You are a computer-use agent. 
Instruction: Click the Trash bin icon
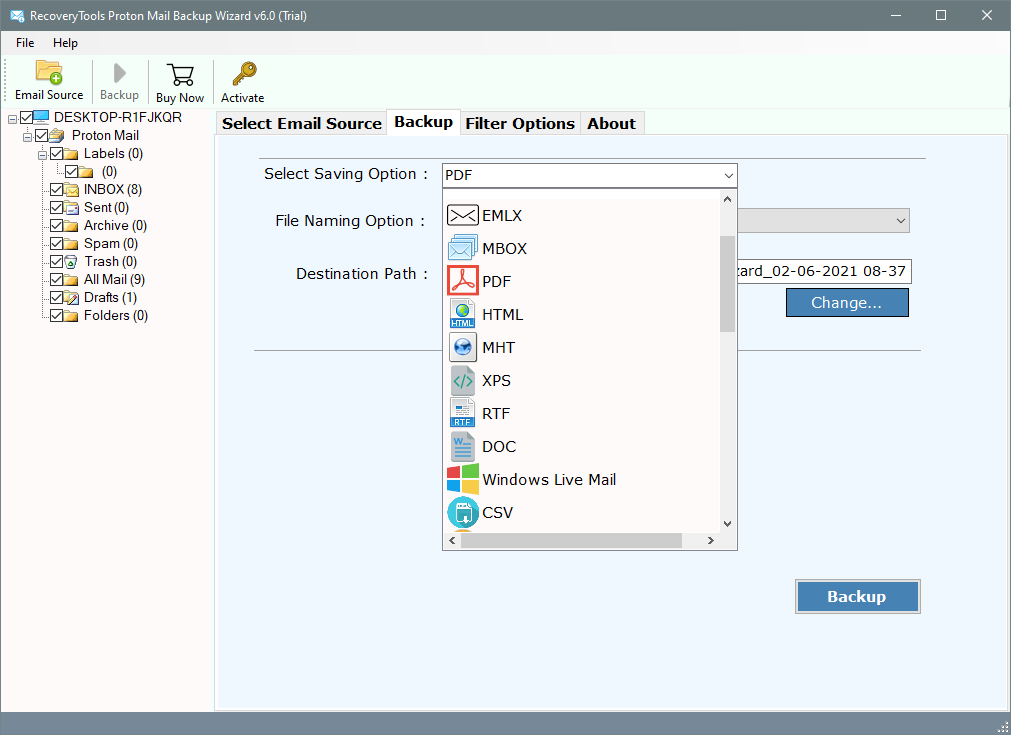[72, 262]
